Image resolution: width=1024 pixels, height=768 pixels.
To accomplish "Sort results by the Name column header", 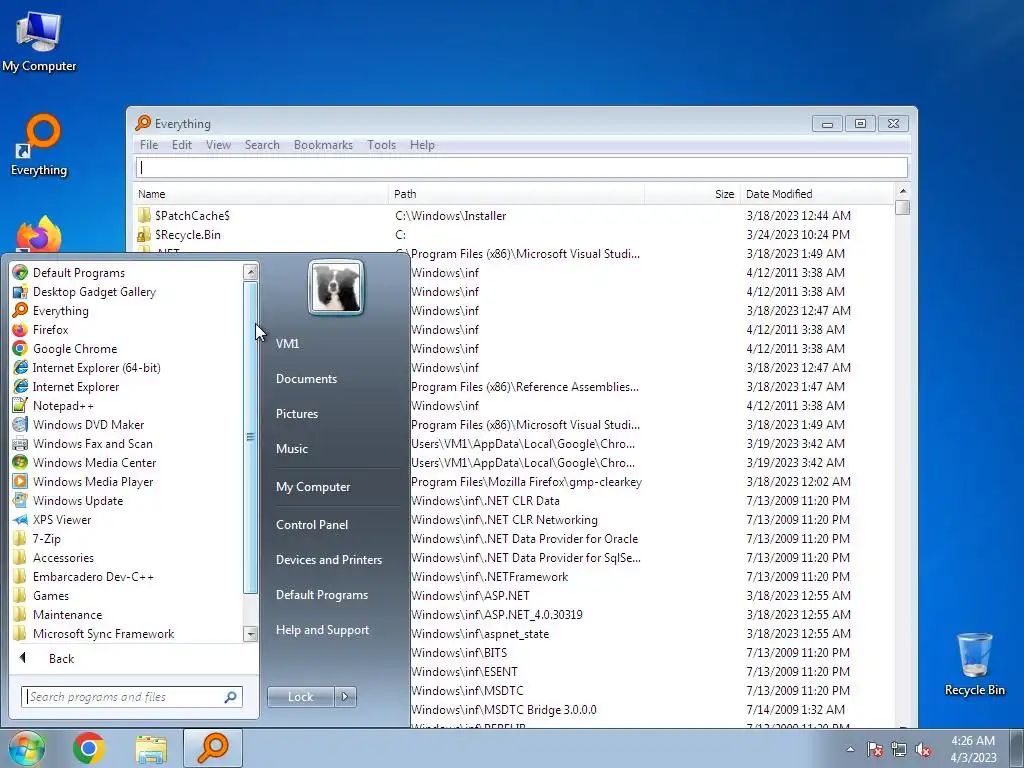I will (260, 194).
